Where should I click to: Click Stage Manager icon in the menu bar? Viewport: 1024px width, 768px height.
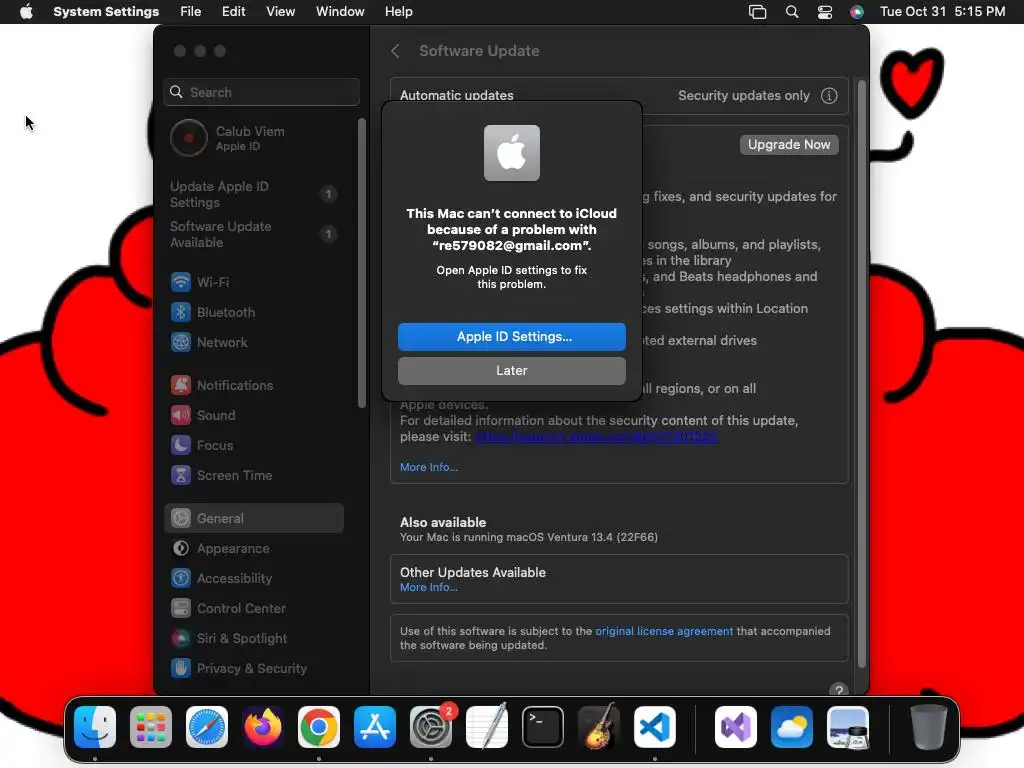tap(758, 12)
